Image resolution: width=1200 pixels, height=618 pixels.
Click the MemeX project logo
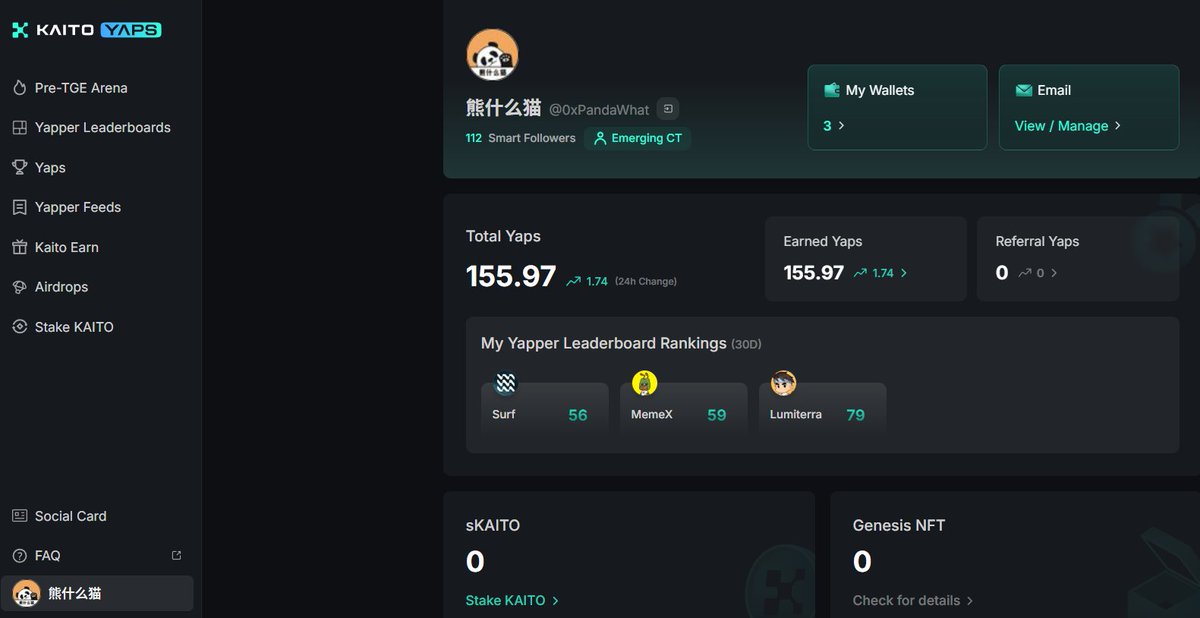click(x=645, y=383)
